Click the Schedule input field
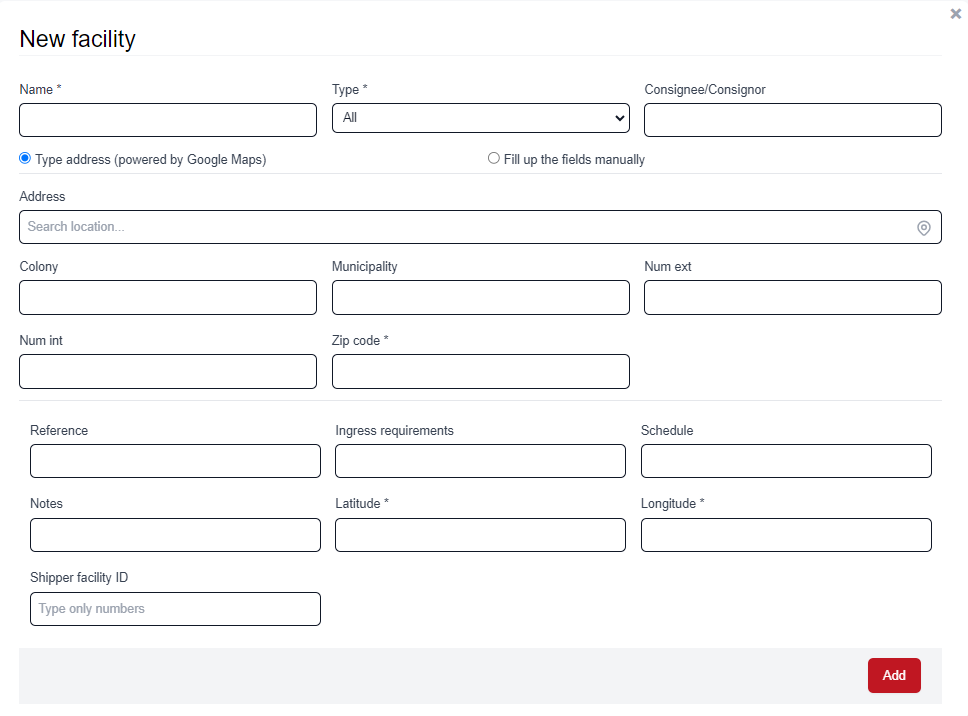 pos(786,461)
